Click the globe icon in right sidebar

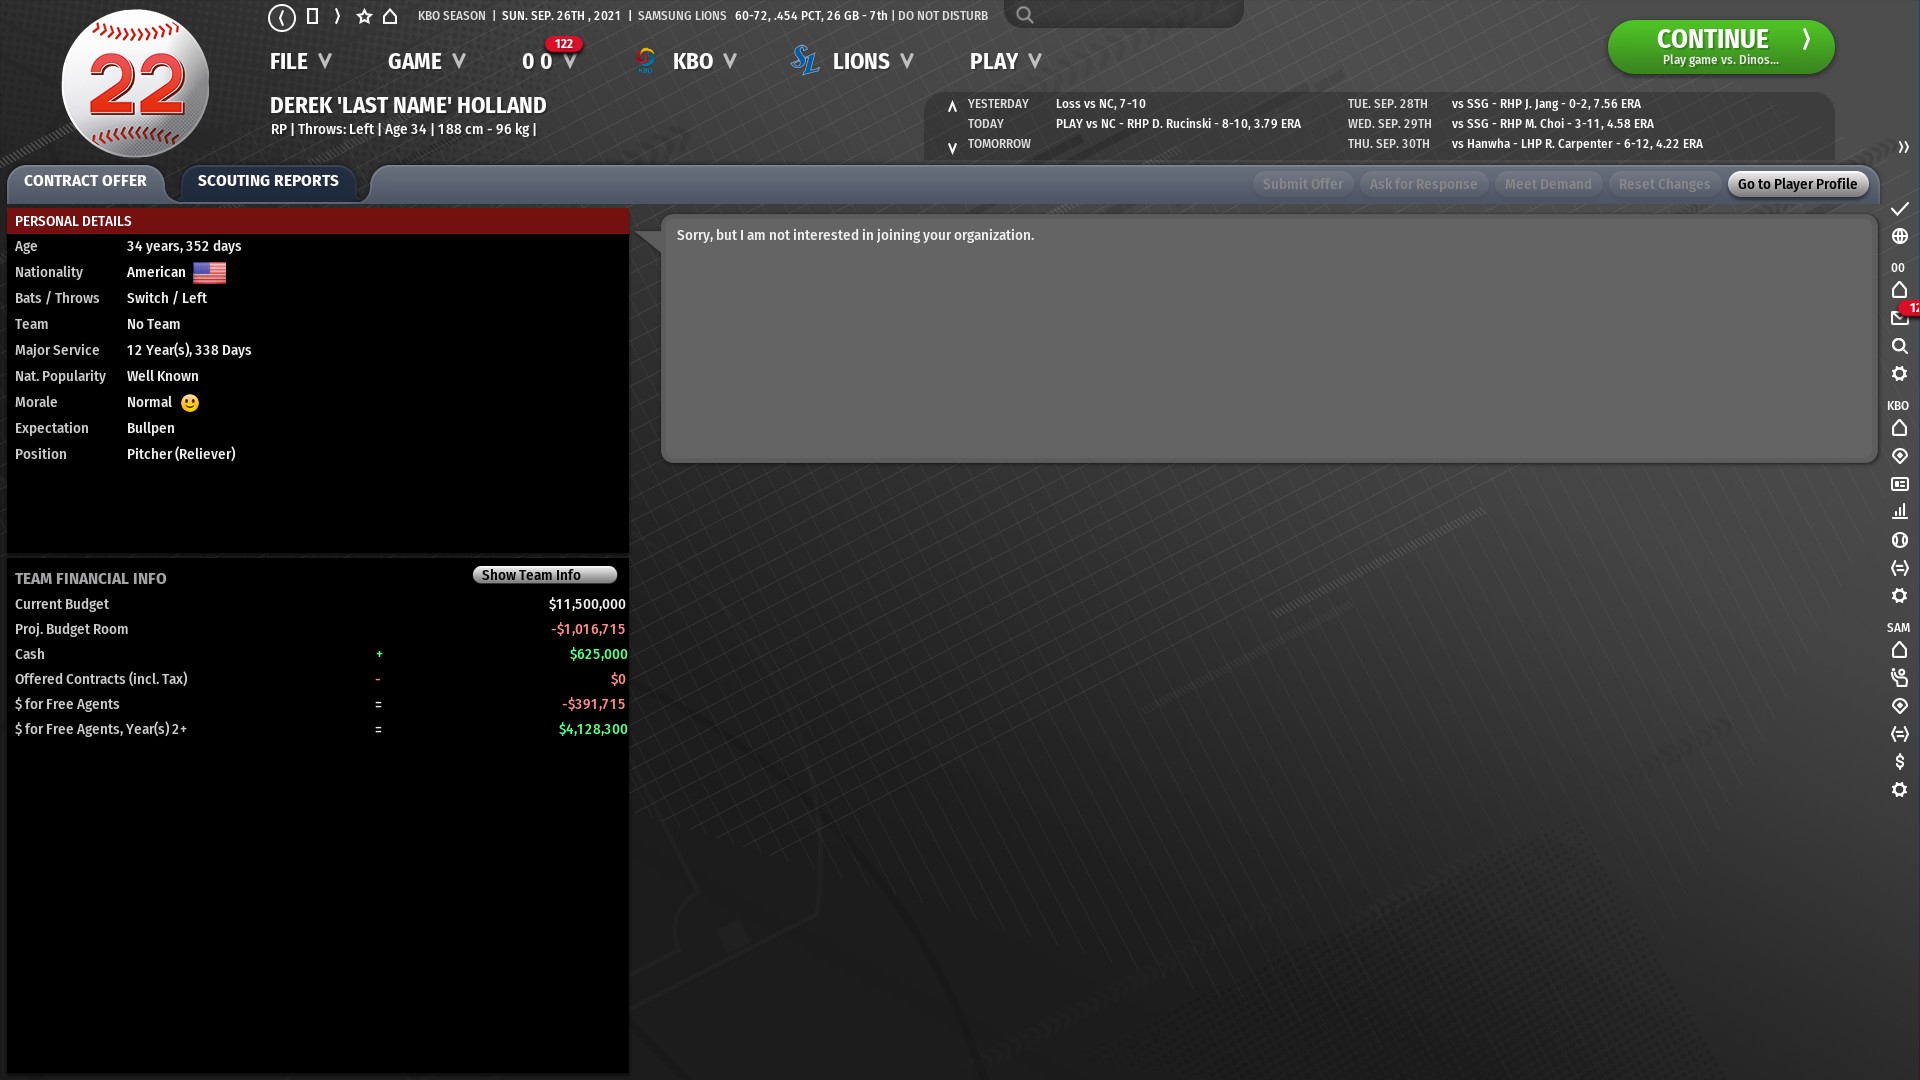1899,237
